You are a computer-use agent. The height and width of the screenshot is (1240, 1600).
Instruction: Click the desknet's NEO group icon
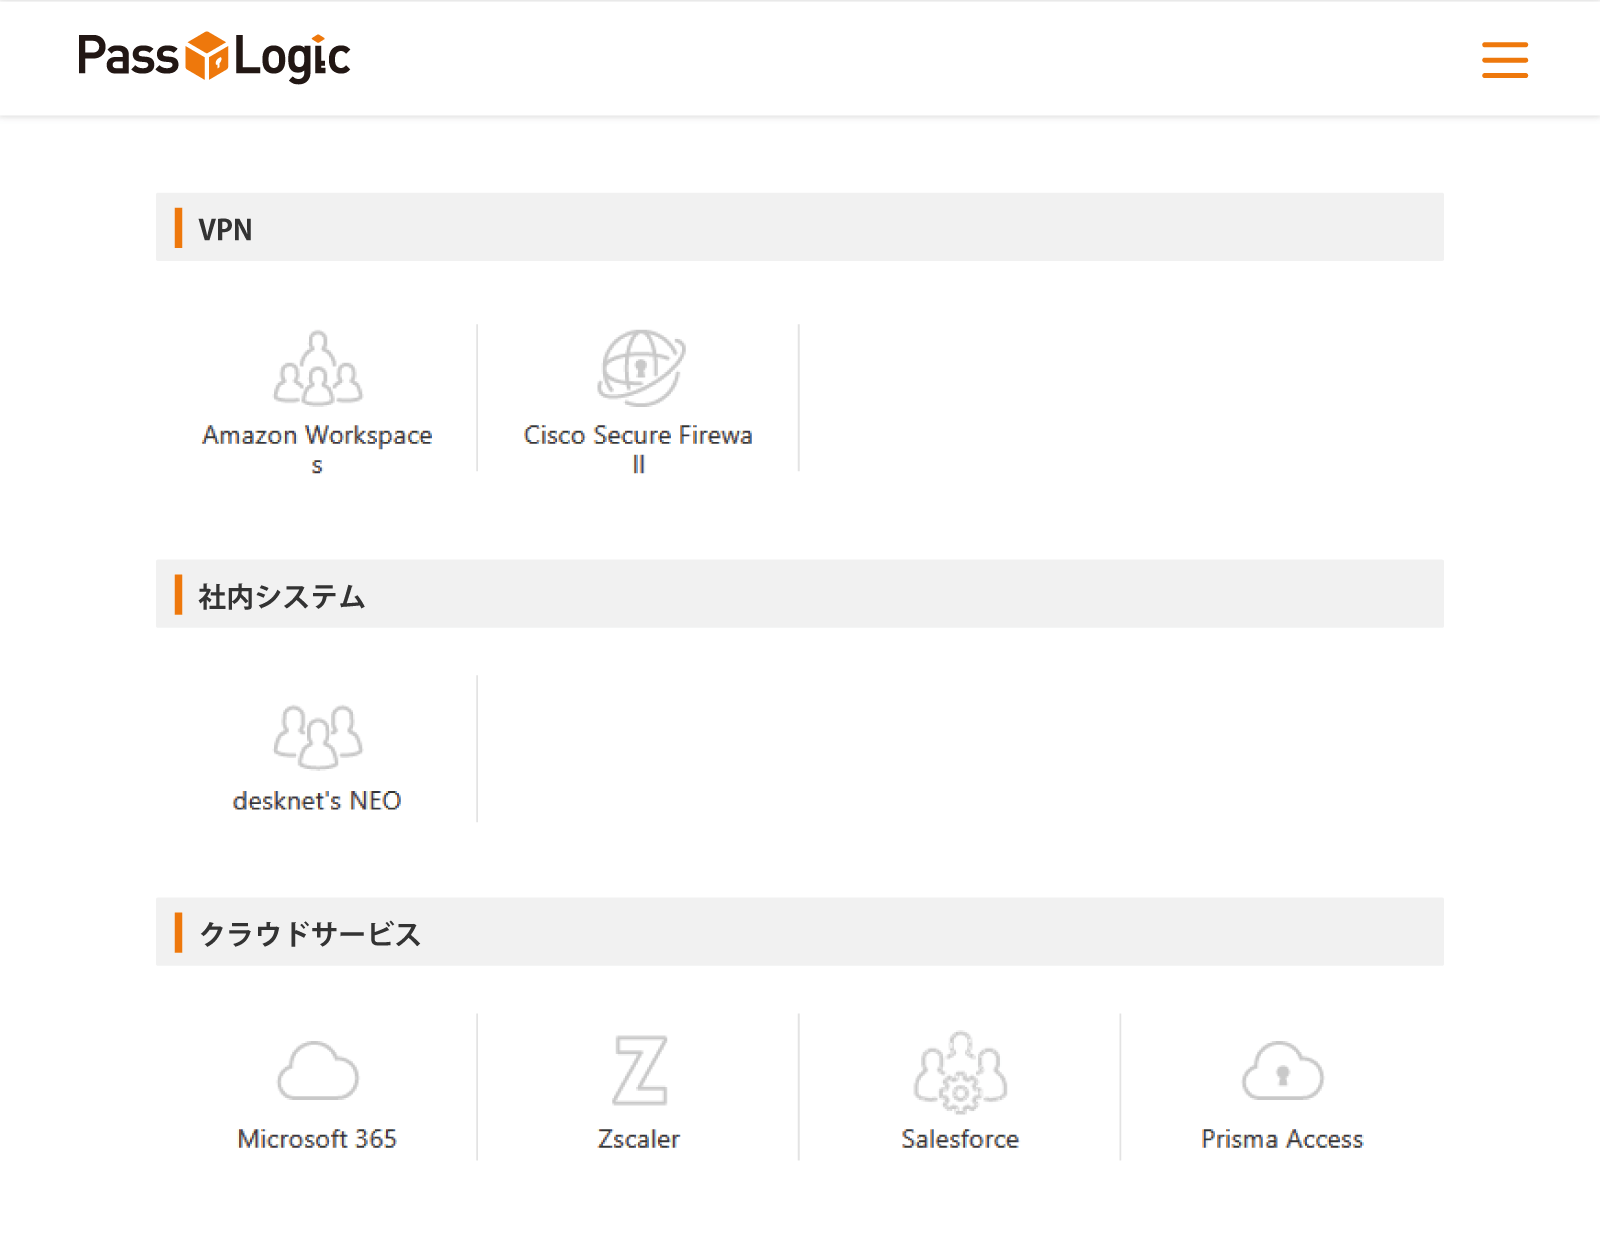tap(318, 736)
